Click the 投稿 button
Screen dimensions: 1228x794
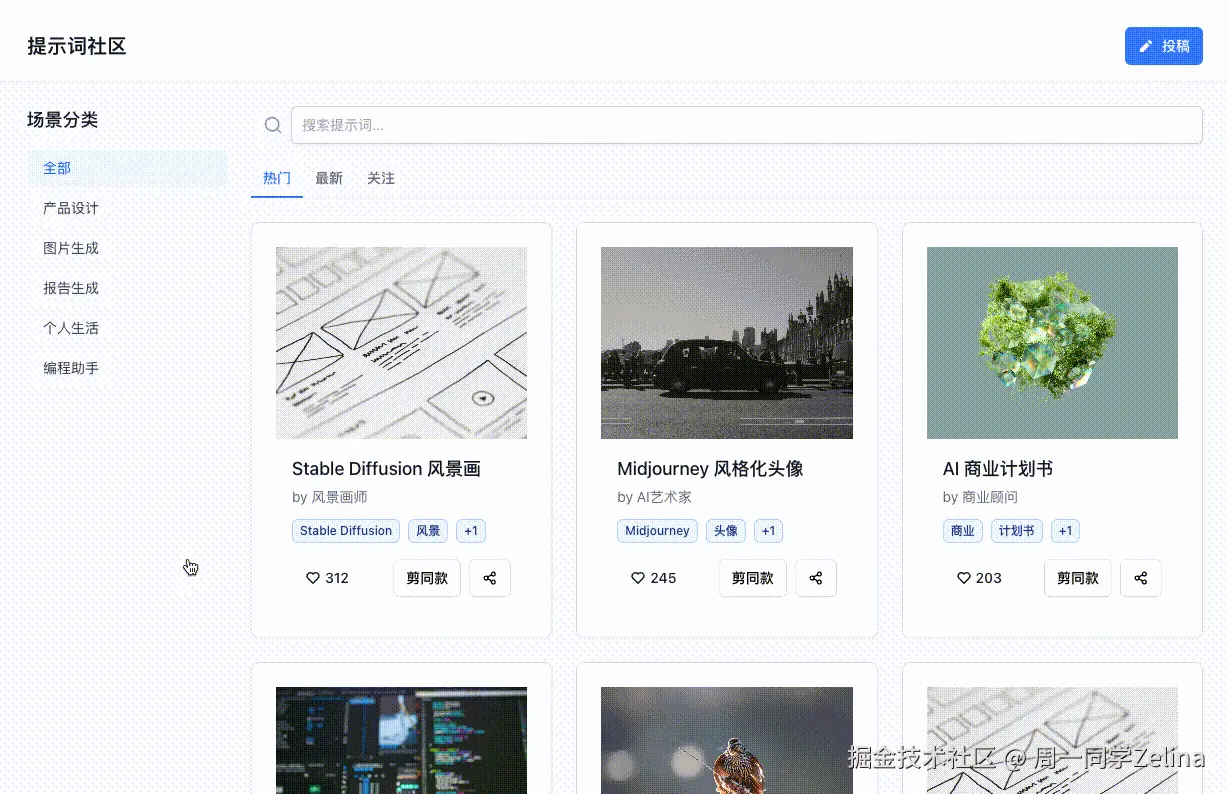[1163, 46]
